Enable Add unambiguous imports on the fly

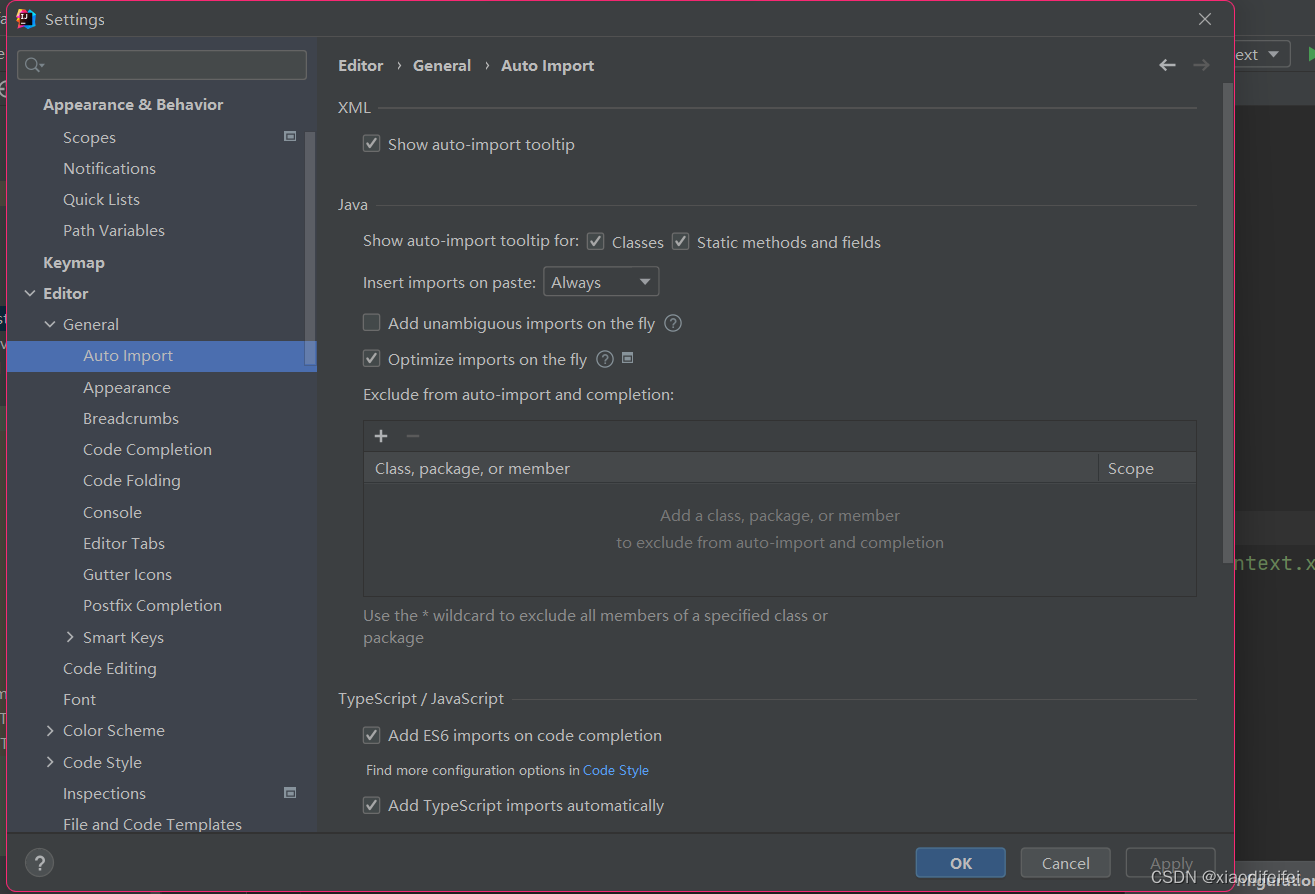[x=371, y=323]
